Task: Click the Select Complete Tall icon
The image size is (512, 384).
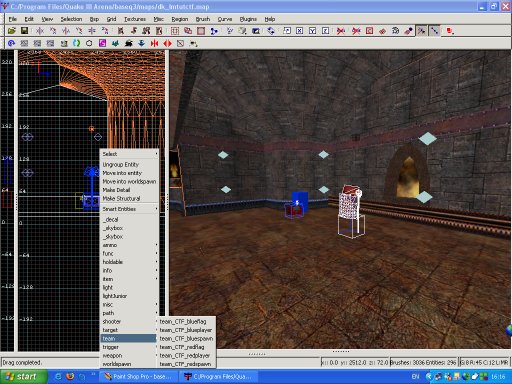Action: 121,31
